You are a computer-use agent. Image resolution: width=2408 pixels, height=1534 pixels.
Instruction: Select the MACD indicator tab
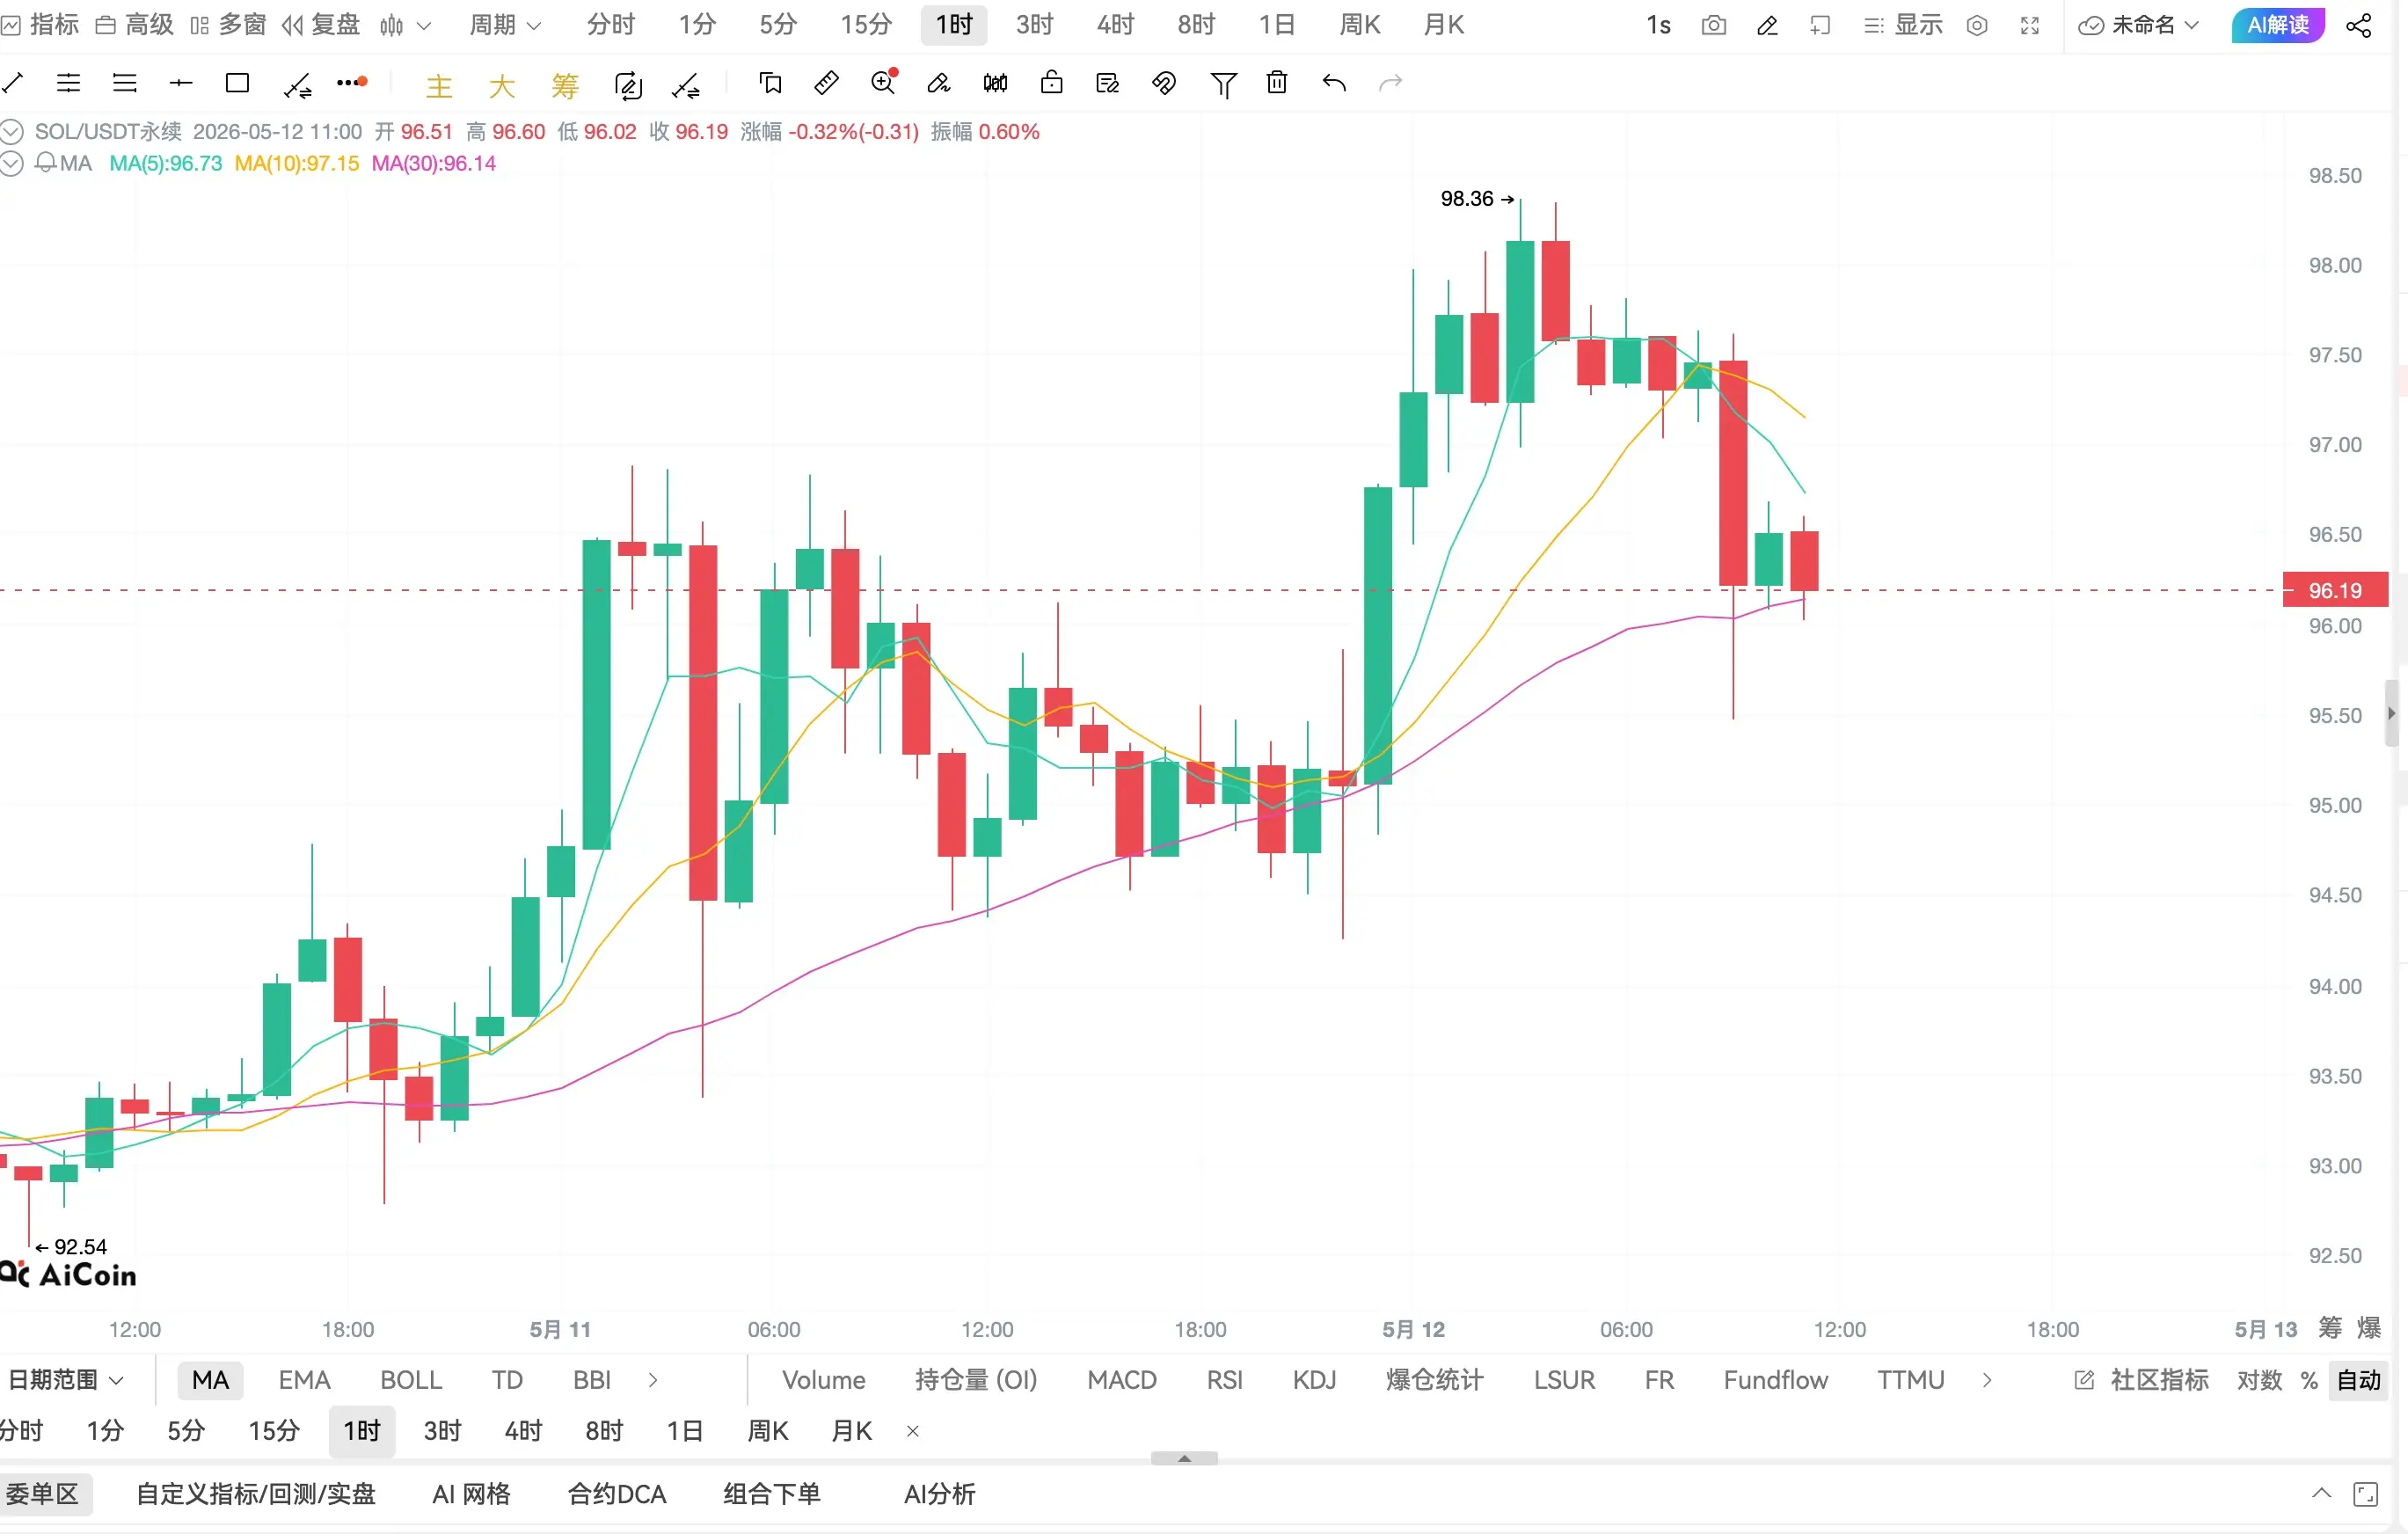[x=1122, y=1380]
